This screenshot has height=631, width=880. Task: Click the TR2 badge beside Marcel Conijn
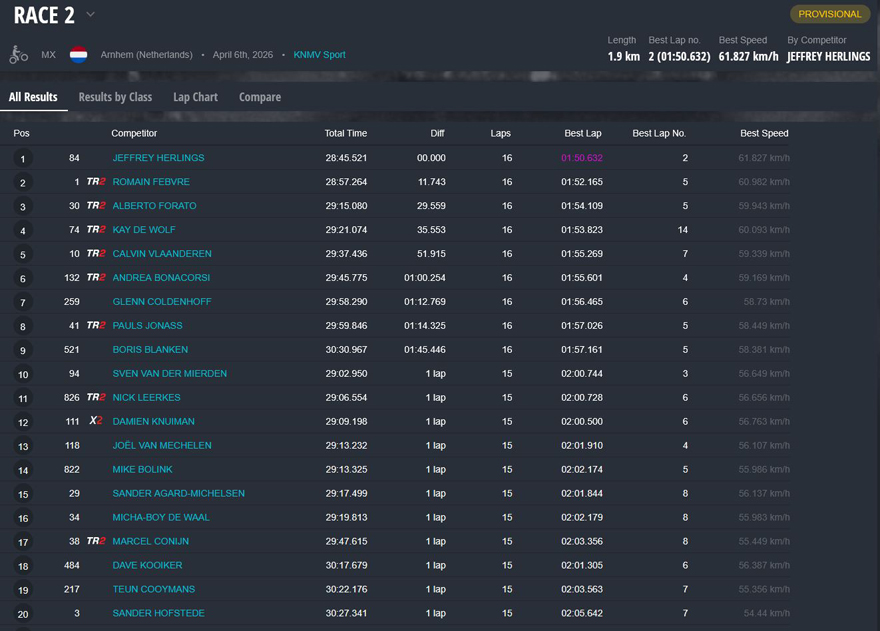tap(96, 542)
